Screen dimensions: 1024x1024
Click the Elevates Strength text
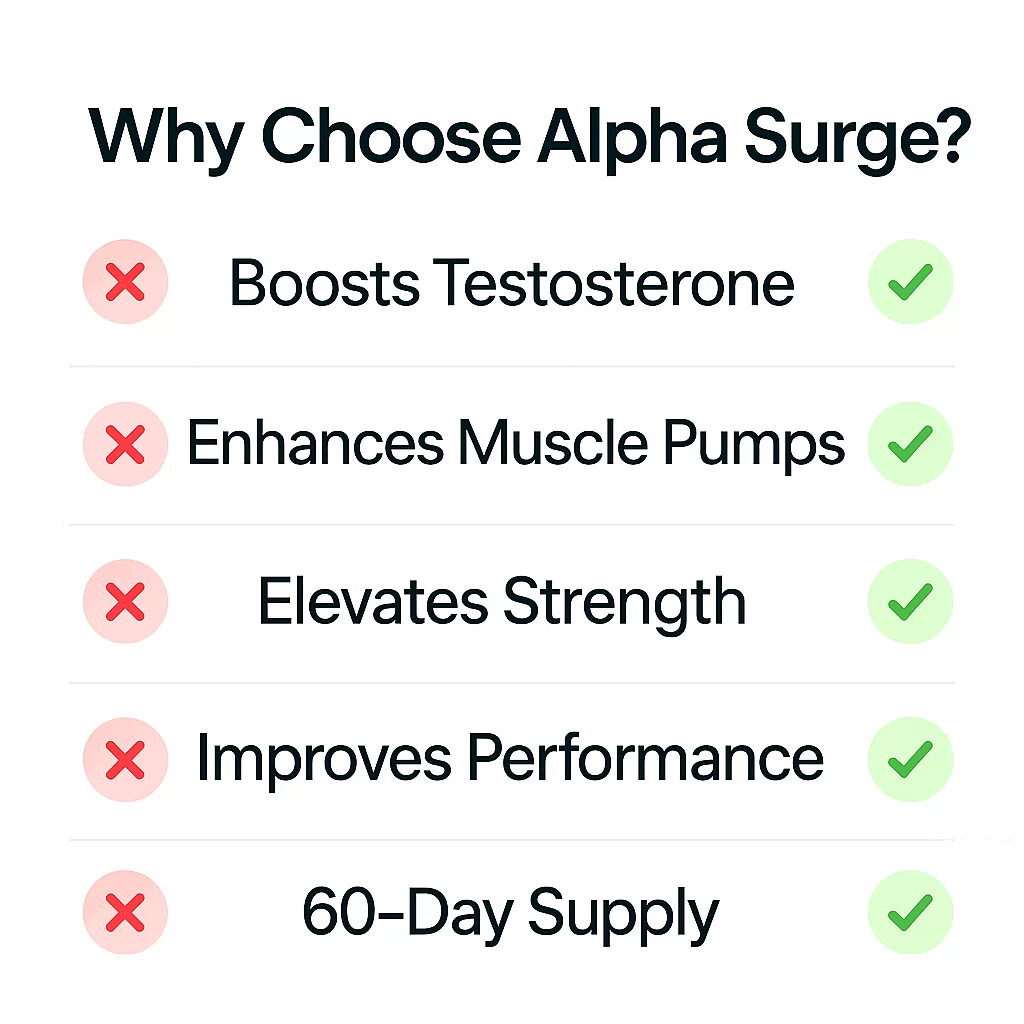point(502,604)
